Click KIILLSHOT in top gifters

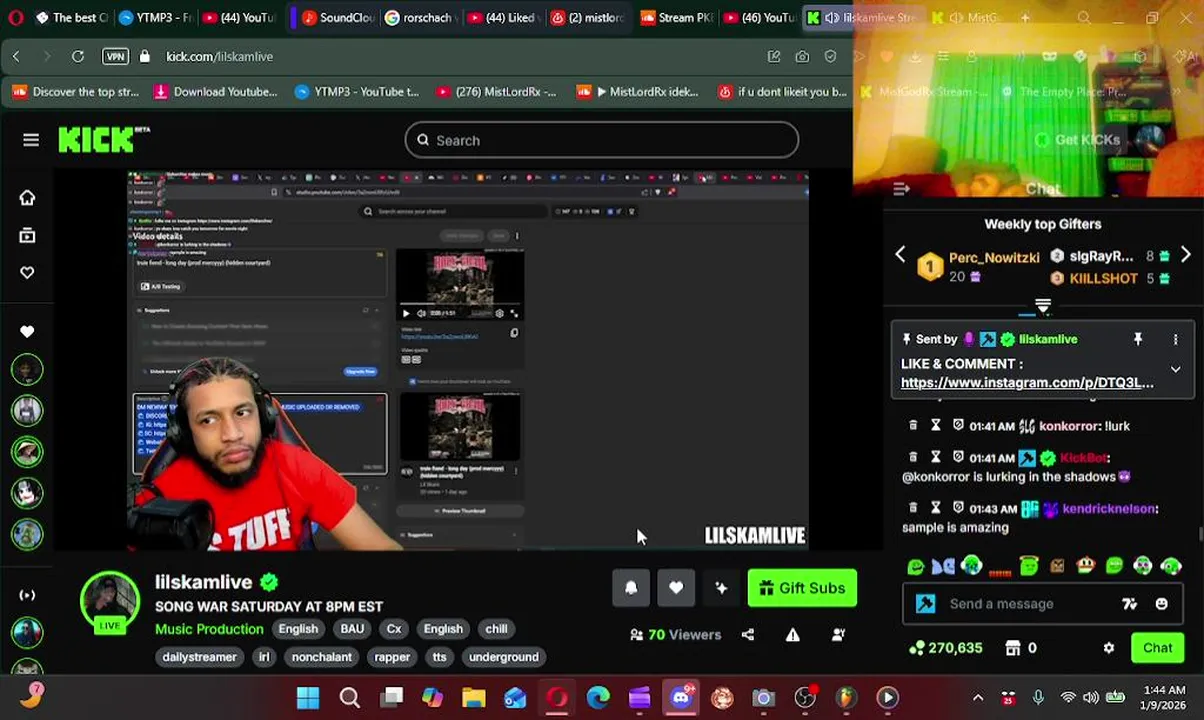[1104, 279]
